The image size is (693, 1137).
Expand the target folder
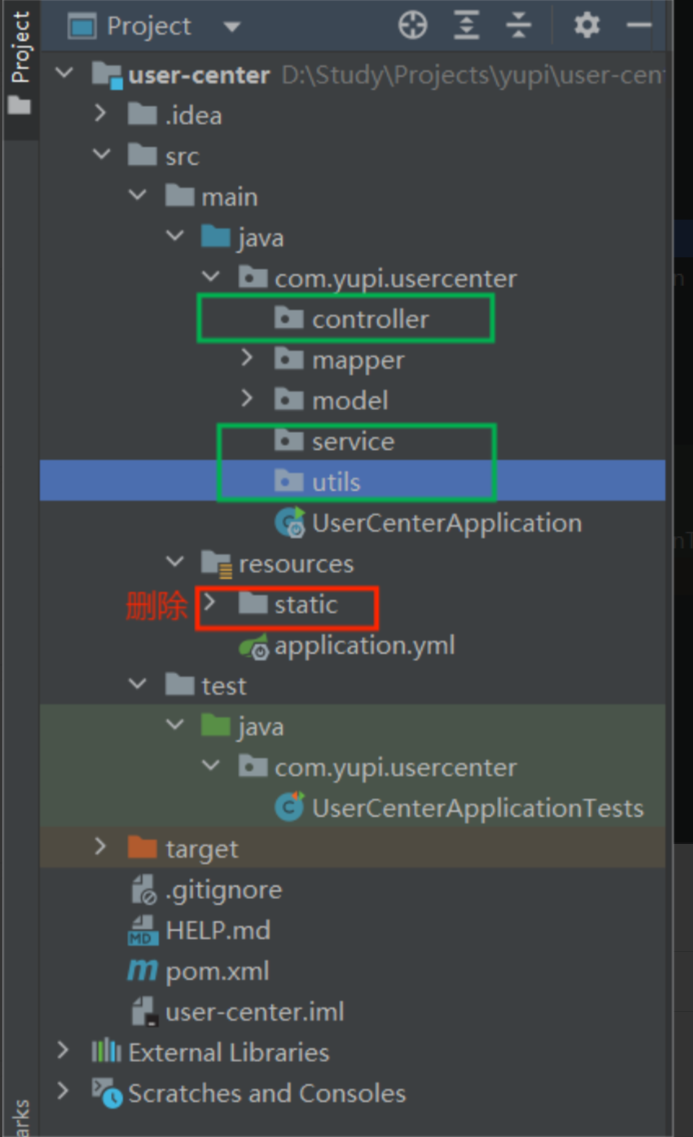point(100,848)
